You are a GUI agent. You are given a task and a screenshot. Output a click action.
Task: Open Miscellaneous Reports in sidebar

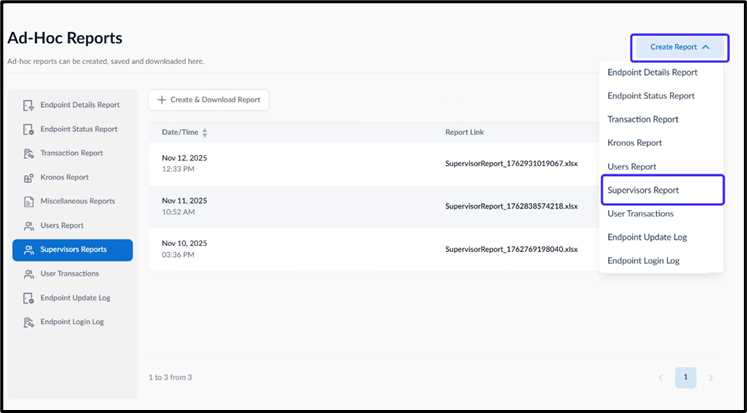click(72, 201)
